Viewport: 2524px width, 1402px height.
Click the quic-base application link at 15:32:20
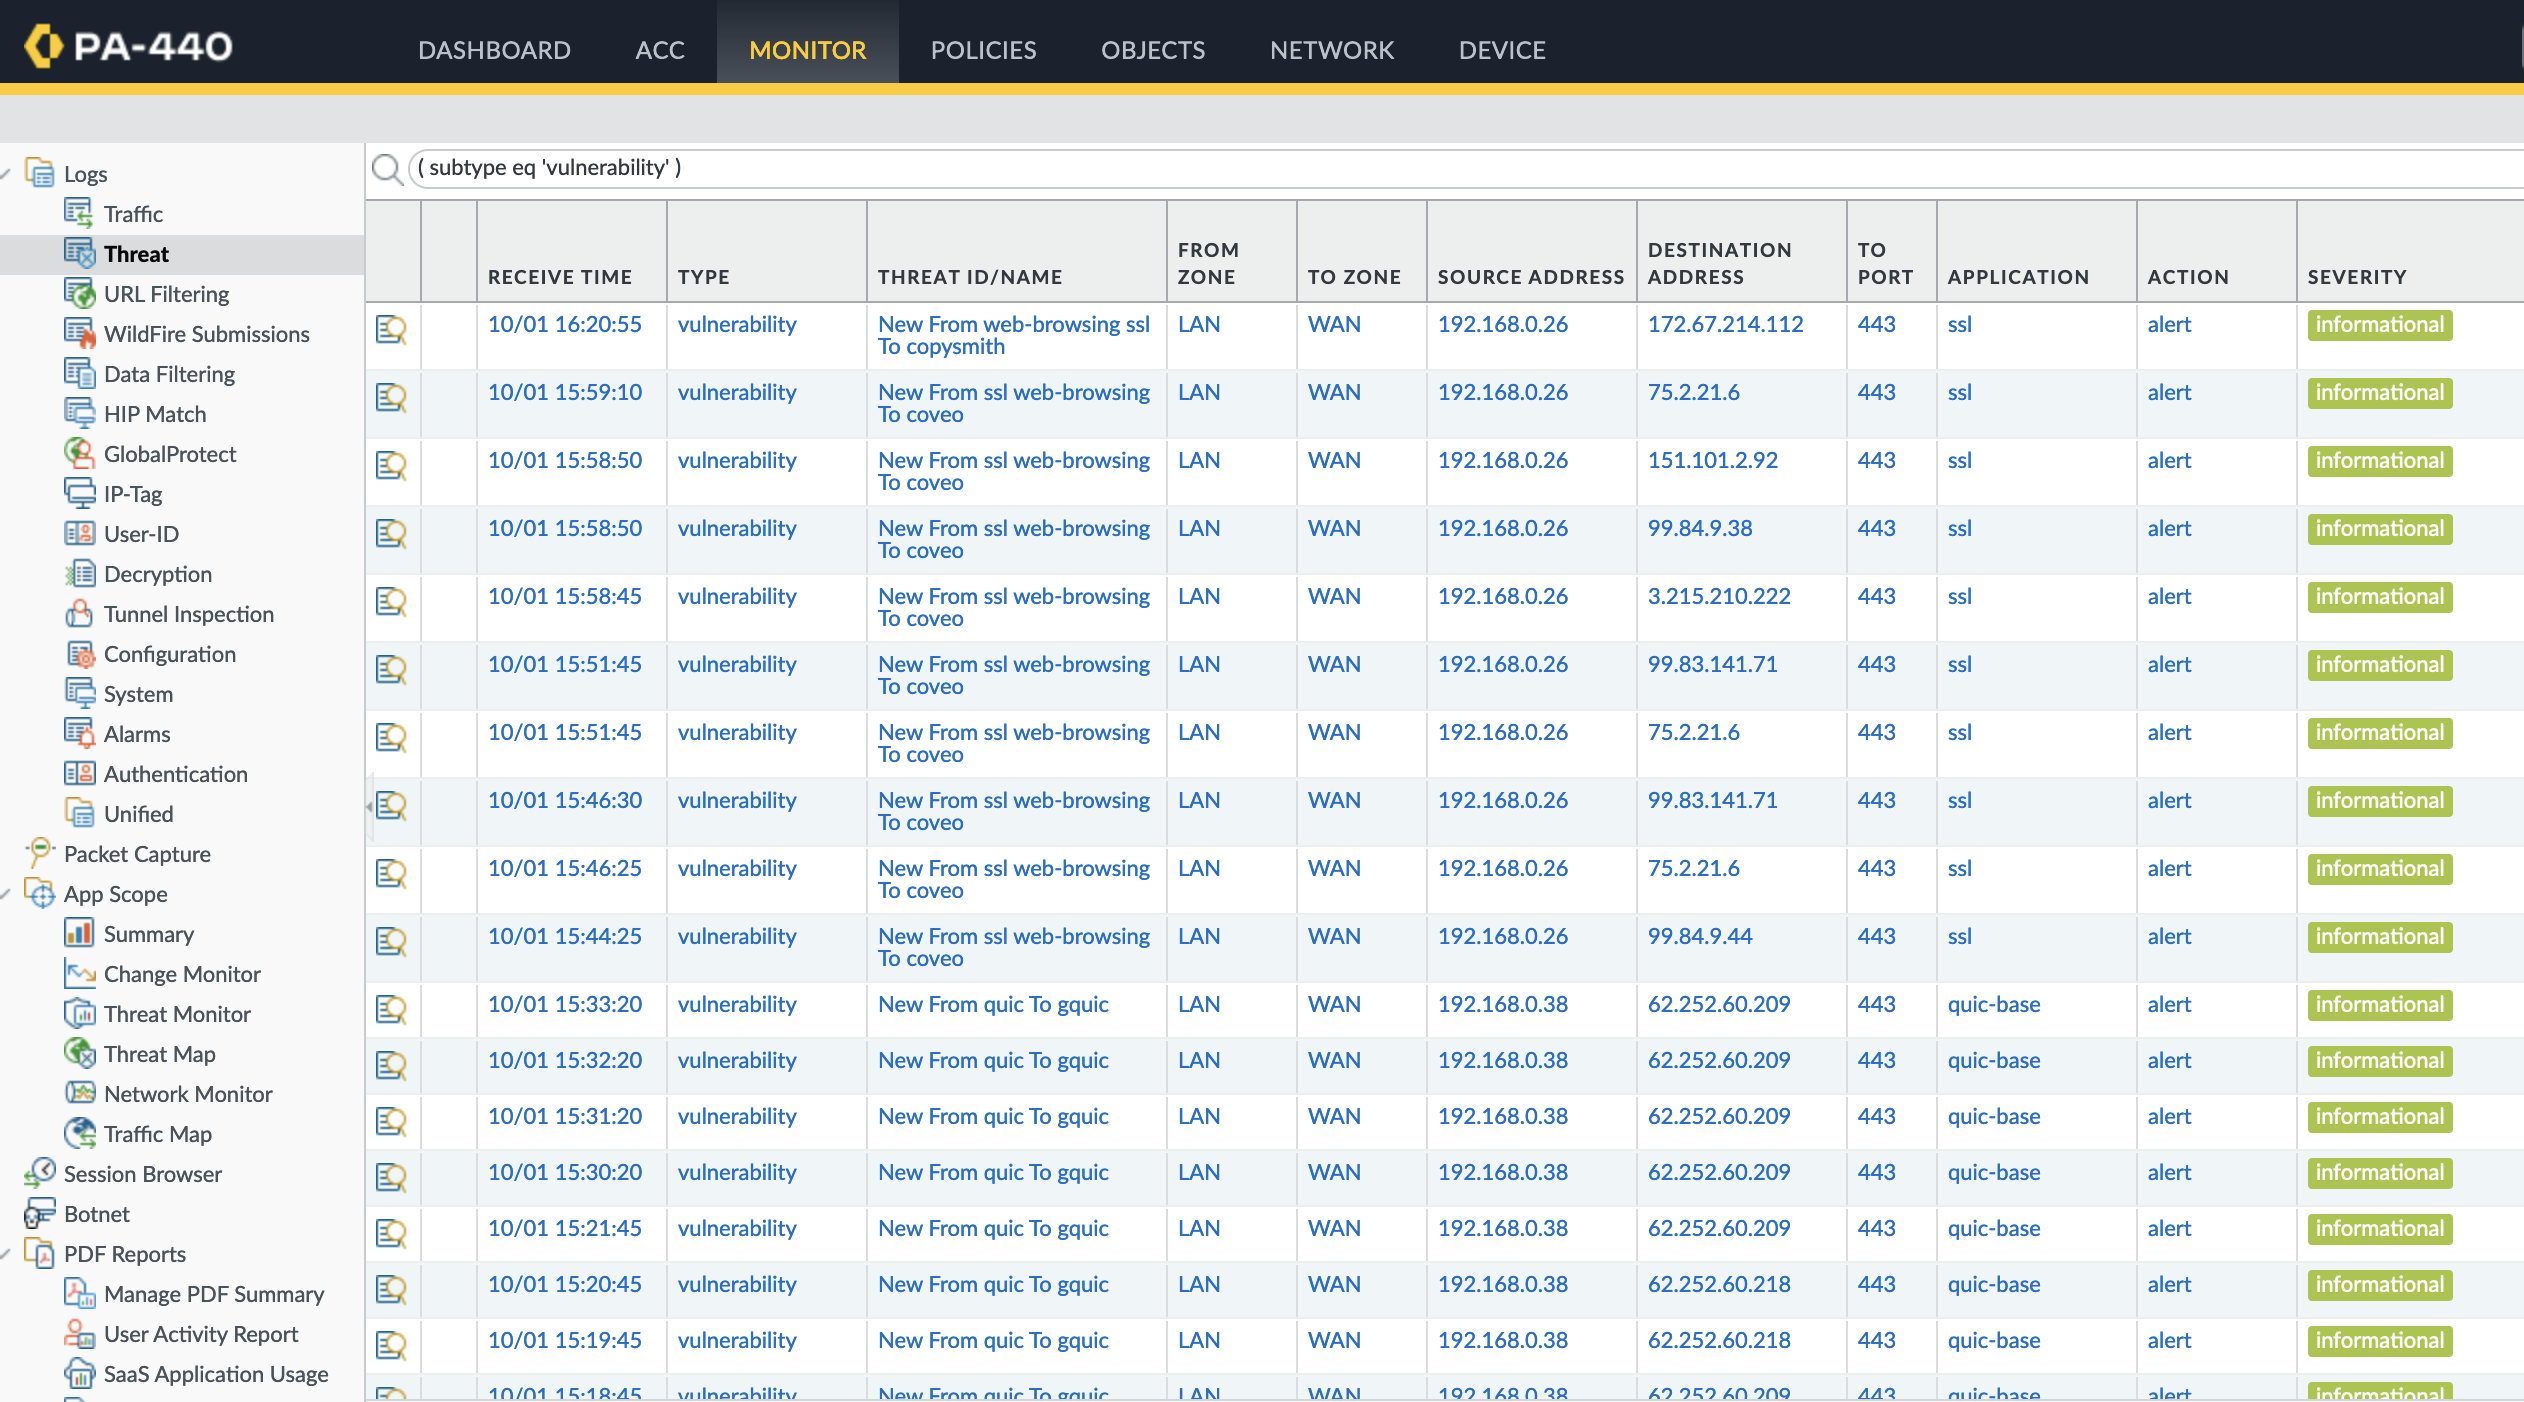coord(1993,1060)
